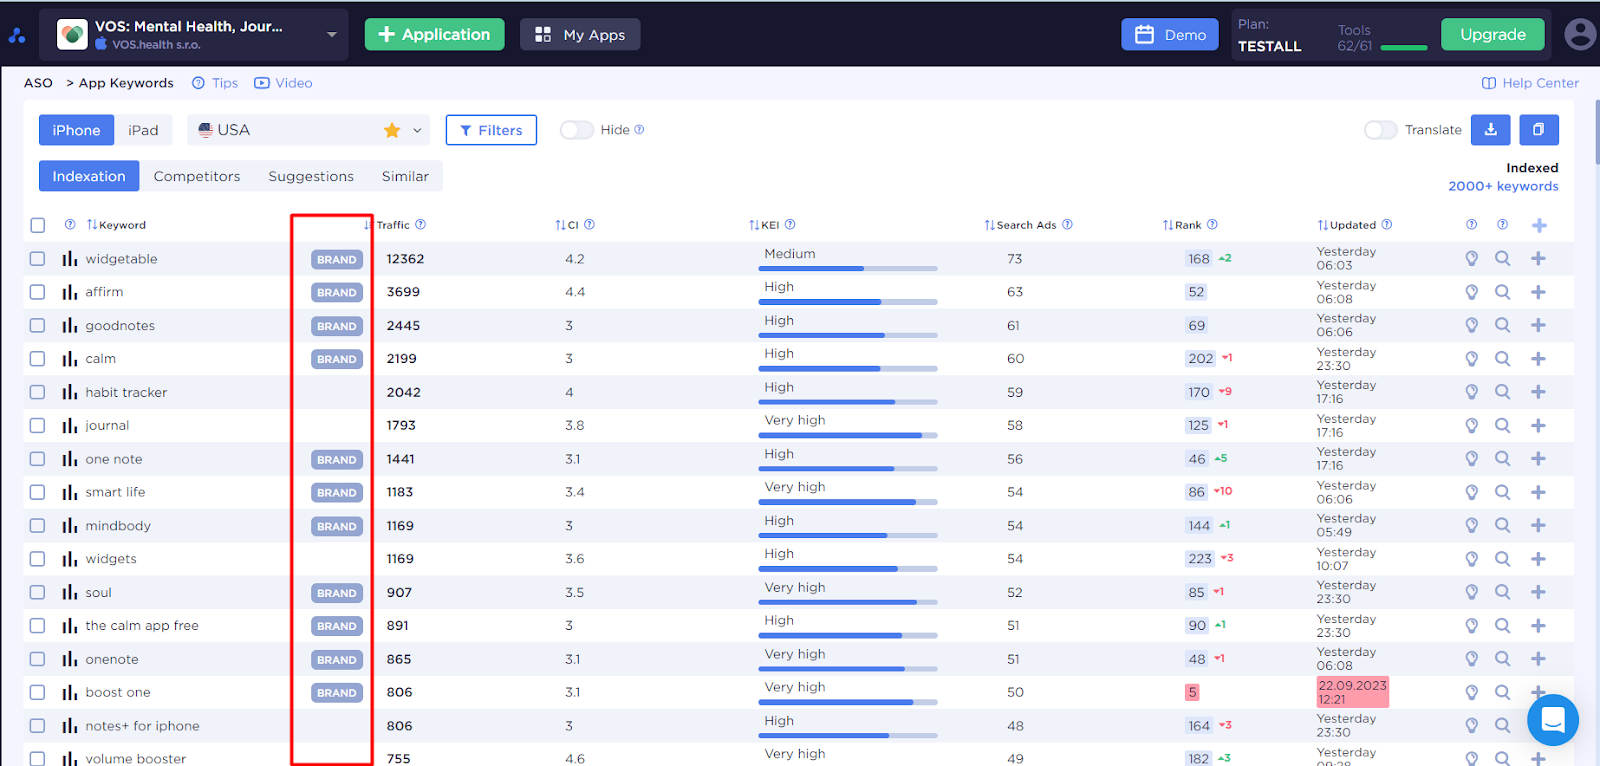Sort table by Traffic column
Screen dimensions: 1600x766
(388, 225)
